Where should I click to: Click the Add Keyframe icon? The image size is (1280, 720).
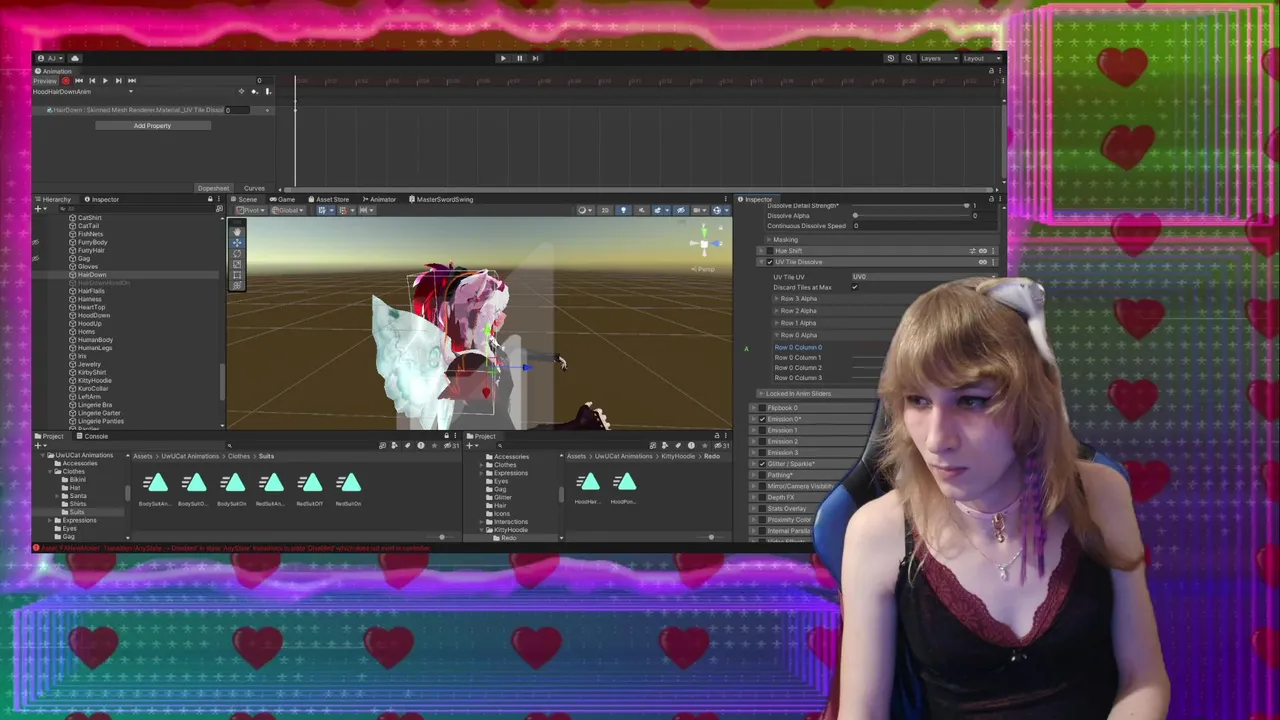tap(254, 92)
